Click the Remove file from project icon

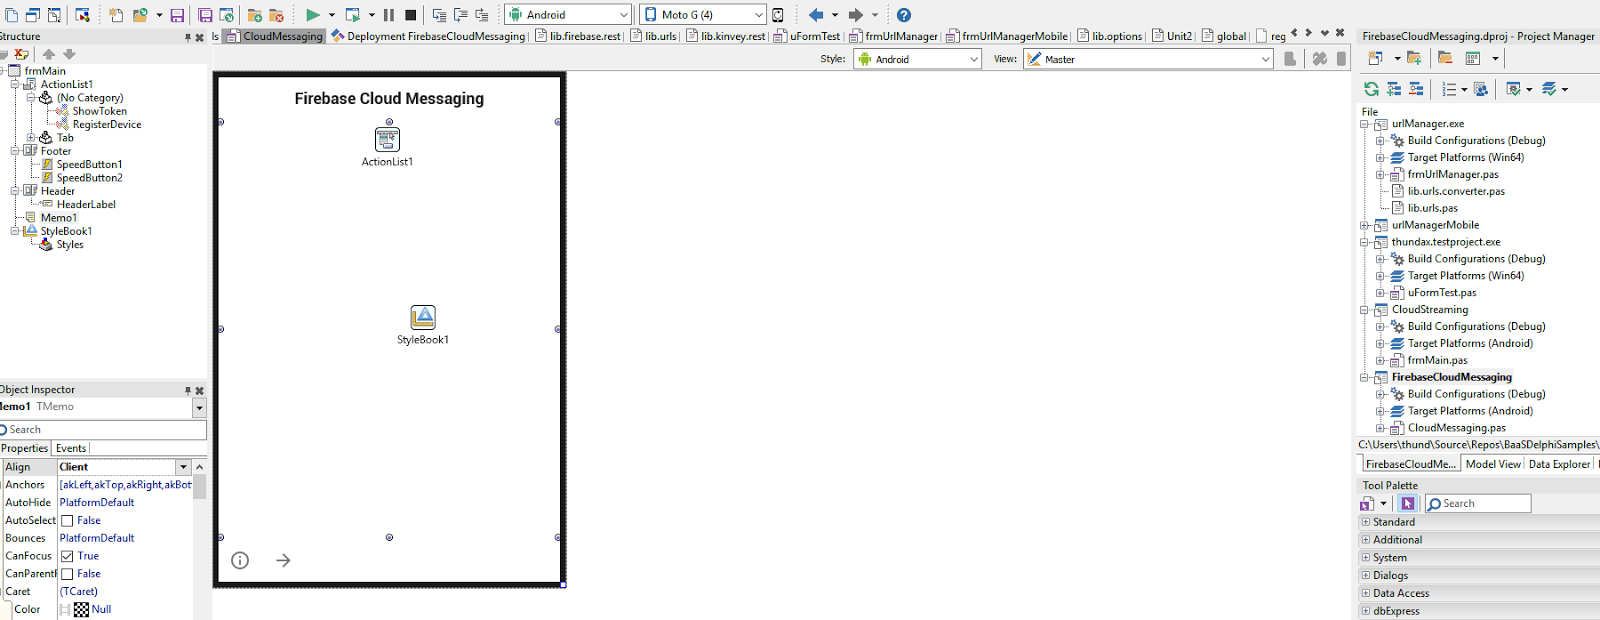click(277, 15)
